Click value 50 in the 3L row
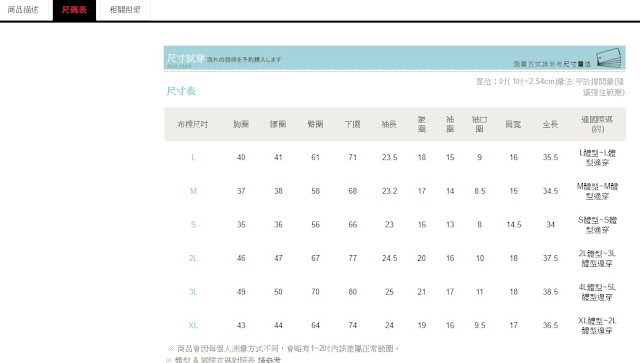Viewport: 640px width, 363px height. pyautogui.click(x=278, y=292)
